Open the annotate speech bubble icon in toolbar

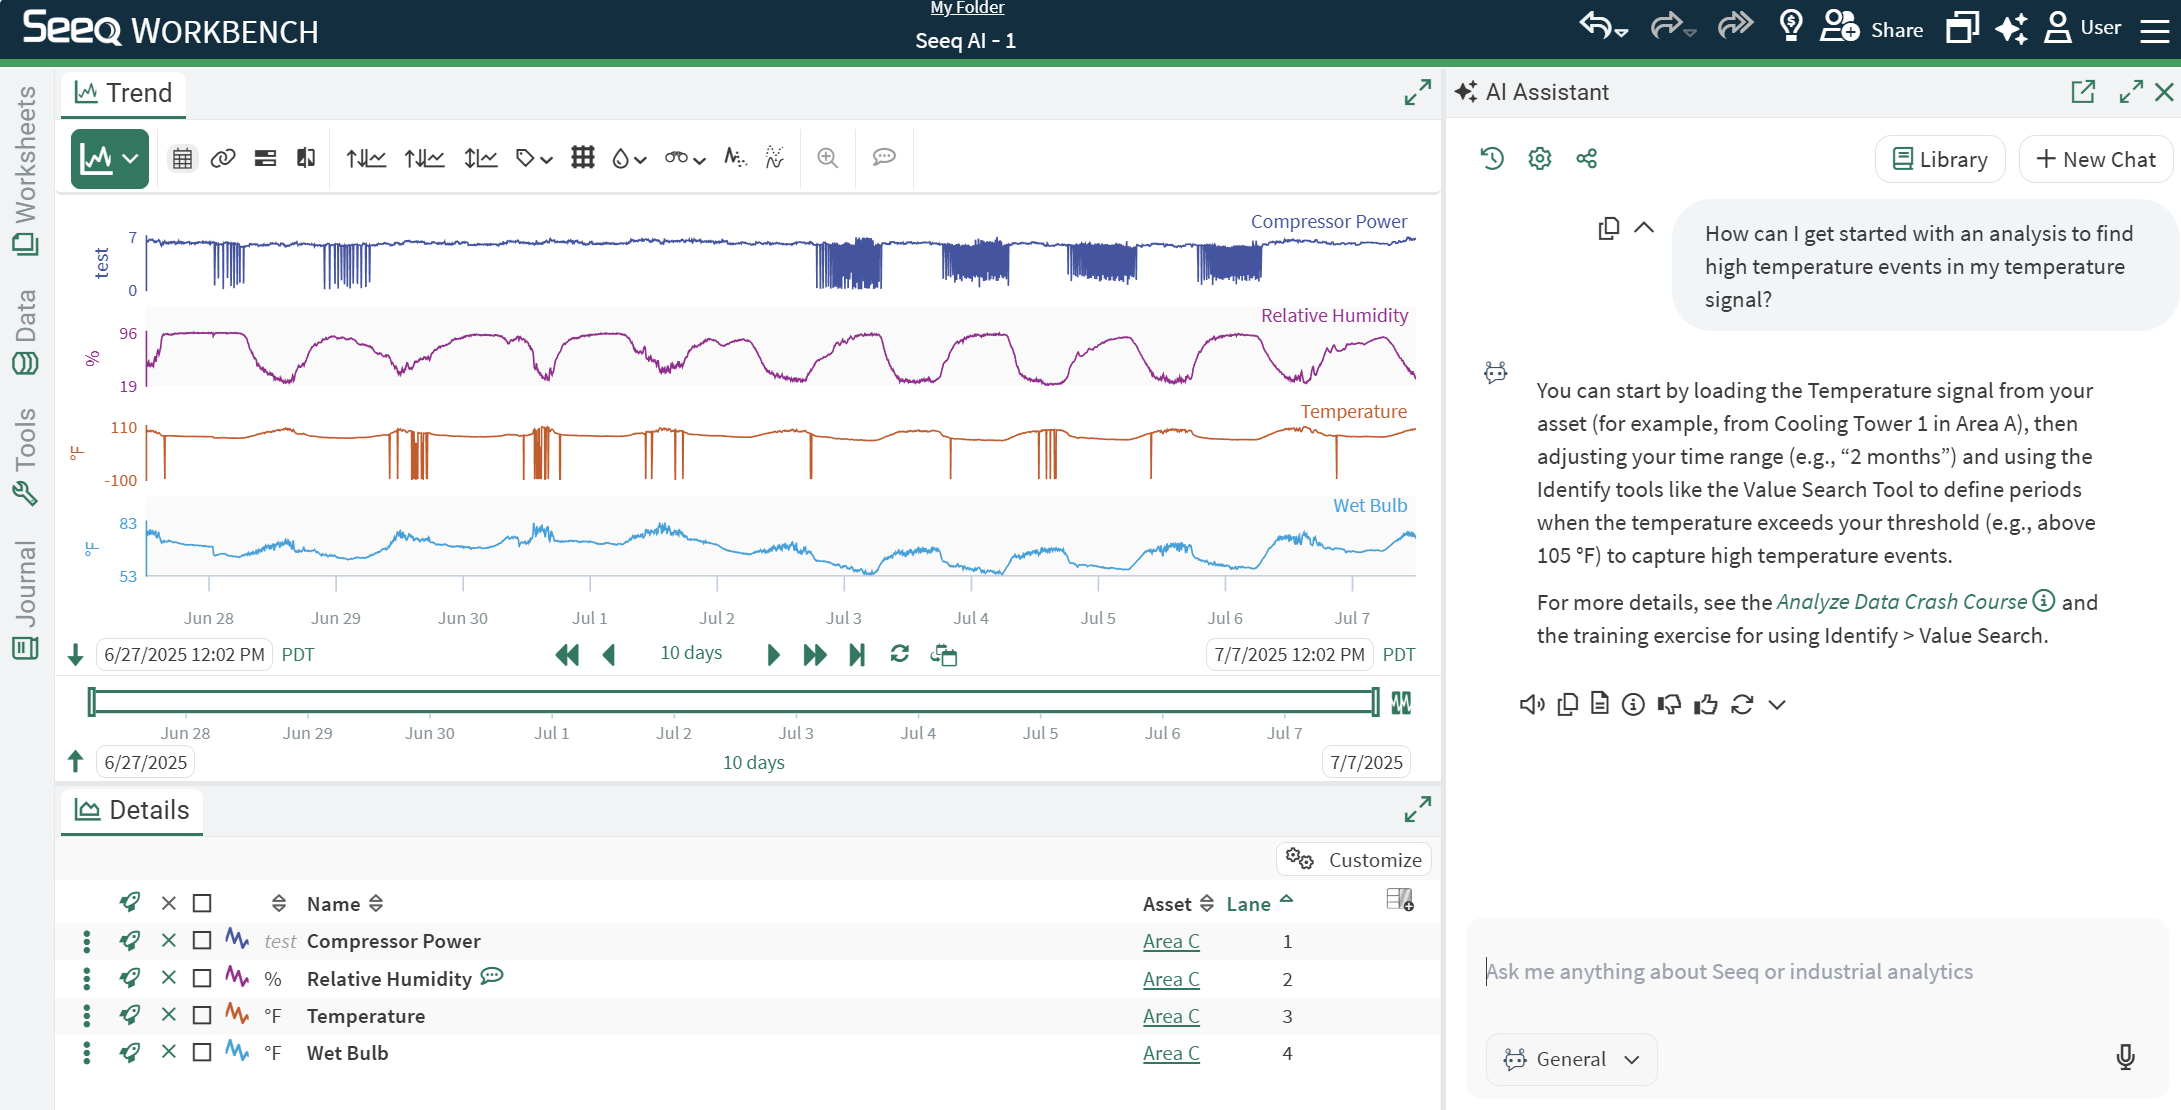click(884, 158)
